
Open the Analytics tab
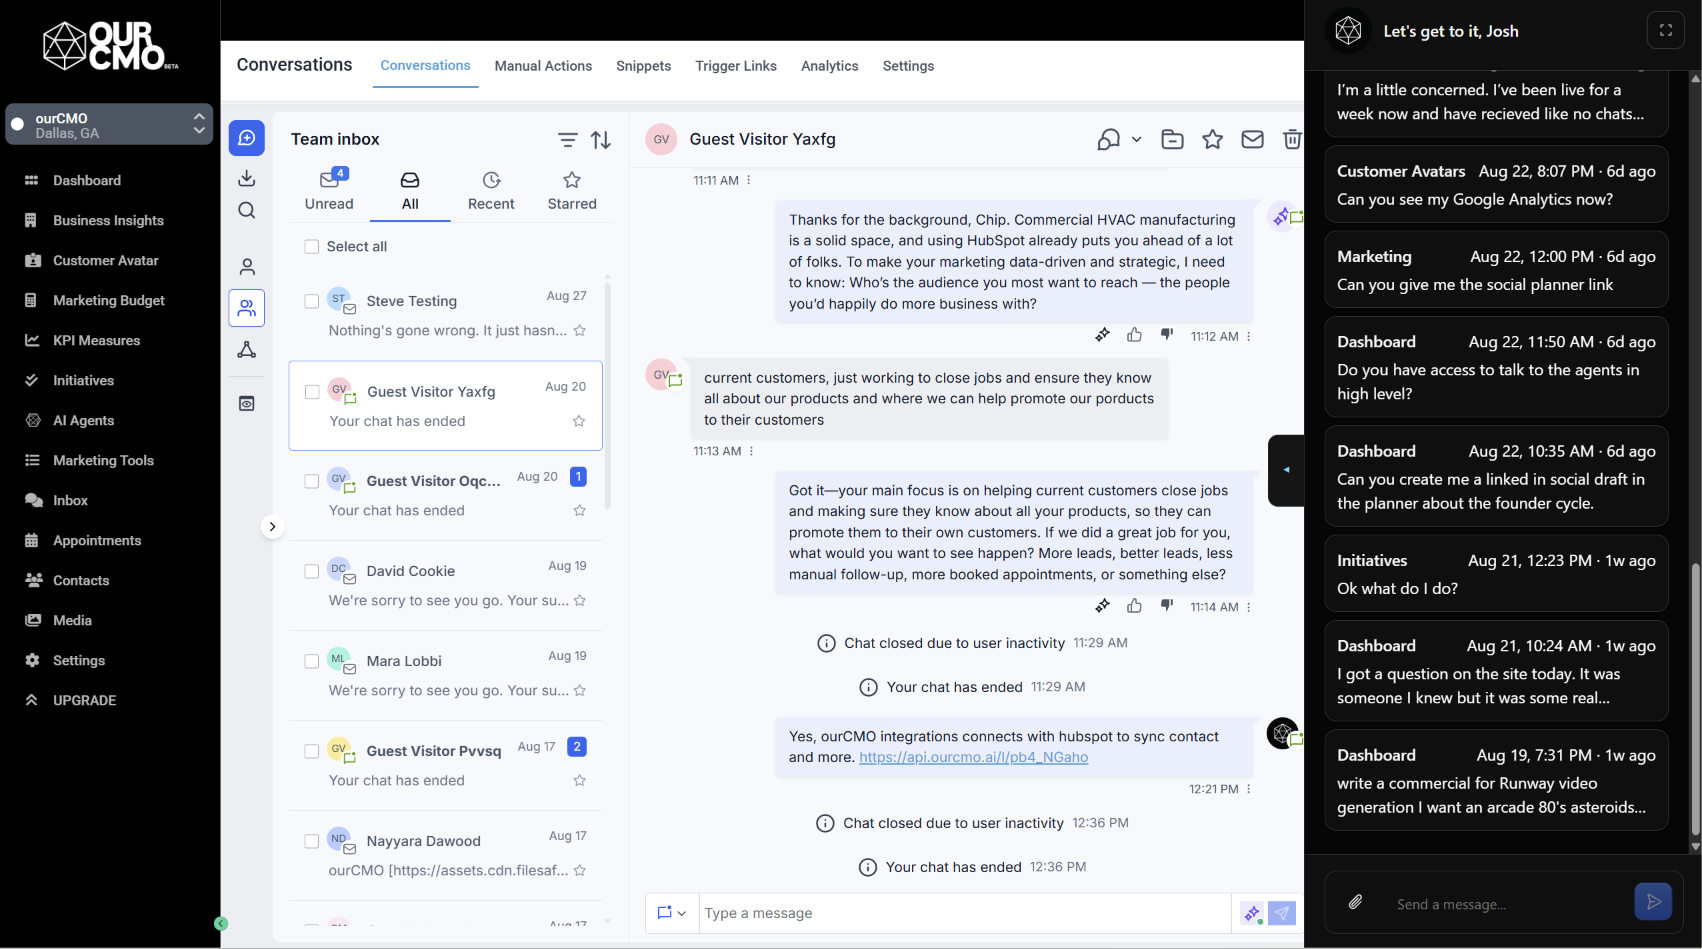click(x=830, y=66)
